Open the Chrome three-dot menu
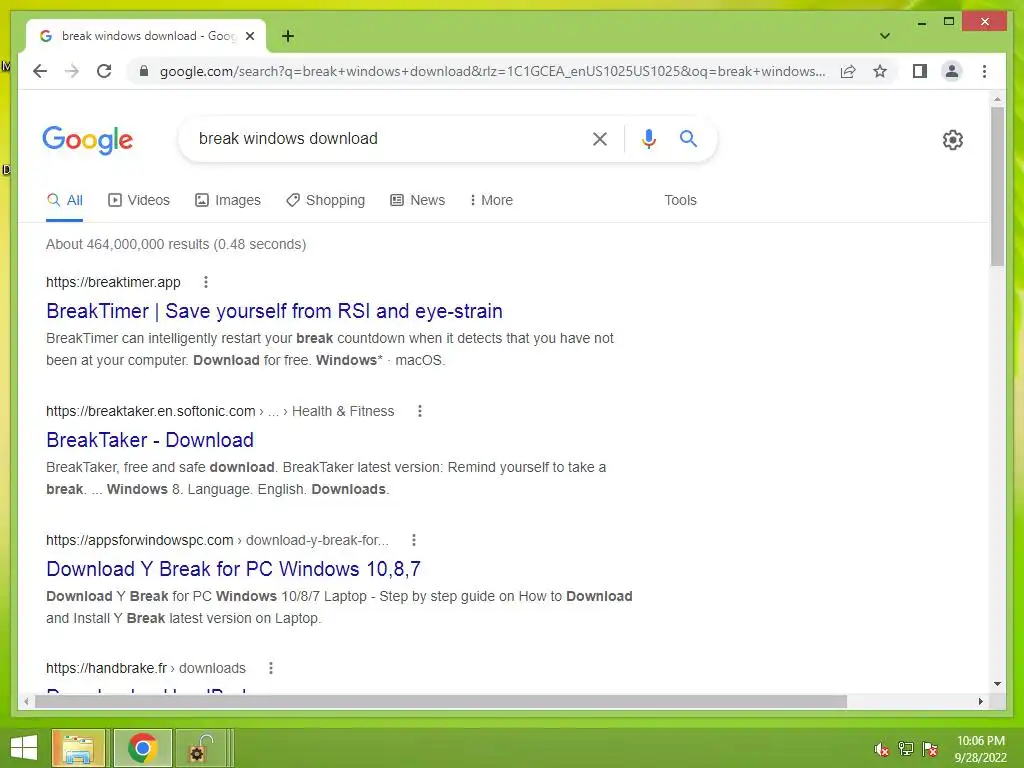This screenshot has width=1024, height=768. [984, 71]
